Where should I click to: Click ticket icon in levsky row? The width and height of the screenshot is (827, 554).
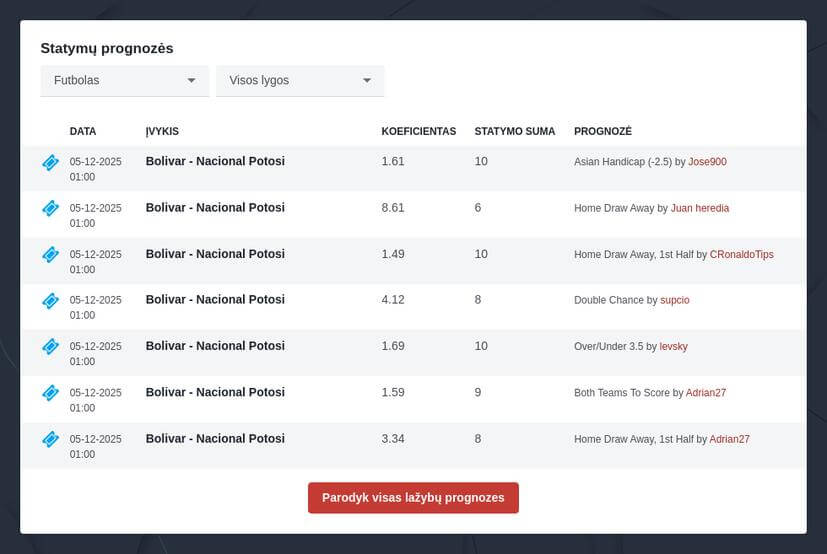coord(50,346)
